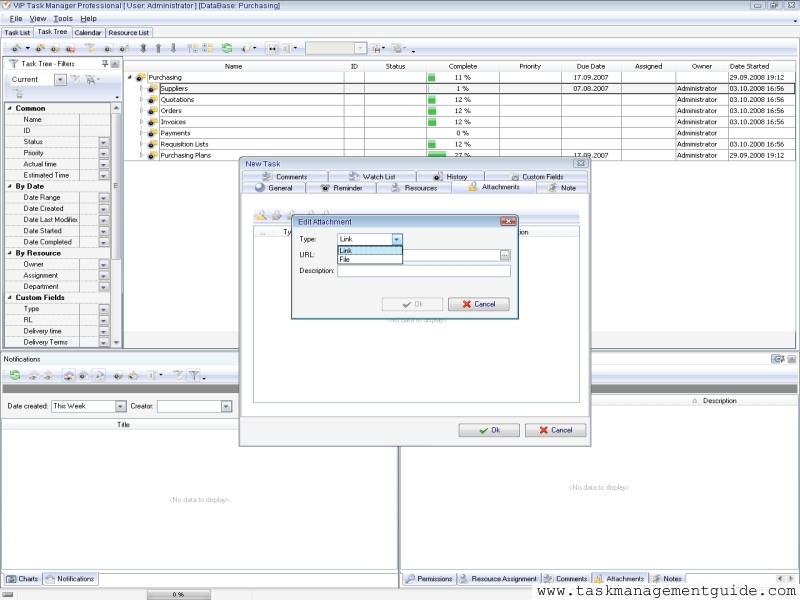Open the Tools menu

tap(63, 18)
